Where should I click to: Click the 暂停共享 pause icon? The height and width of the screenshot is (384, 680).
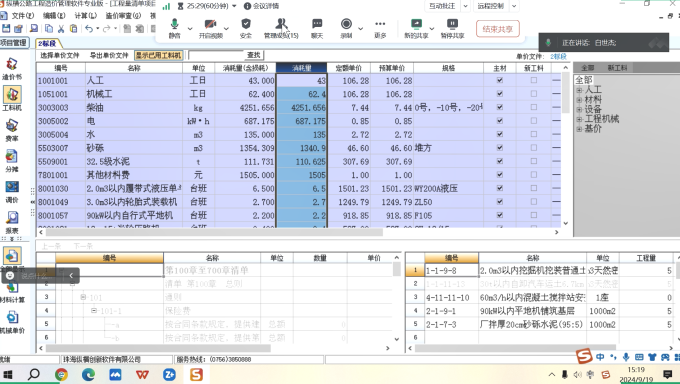[452, 28]
